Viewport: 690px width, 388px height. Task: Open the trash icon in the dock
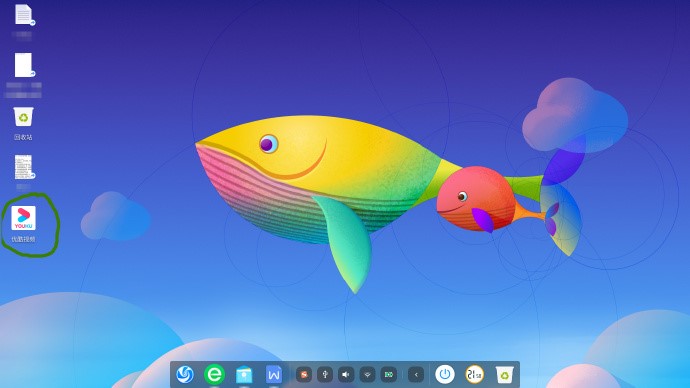pyautogui.click(x=504, y=375)
